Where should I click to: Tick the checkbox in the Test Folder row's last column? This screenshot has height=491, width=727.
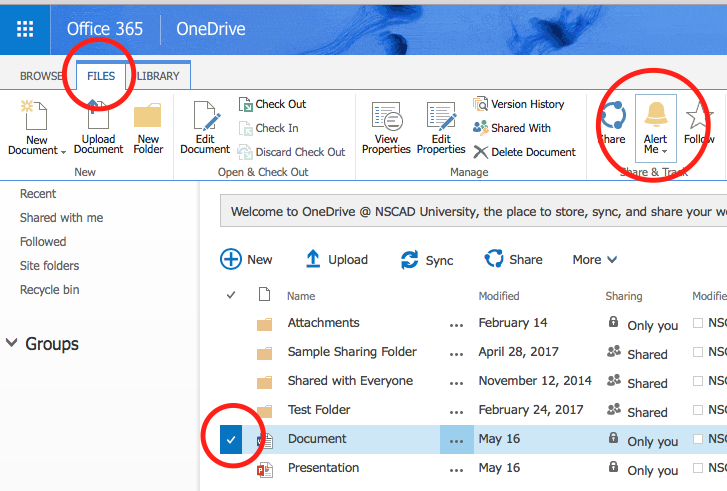[698, 410]
